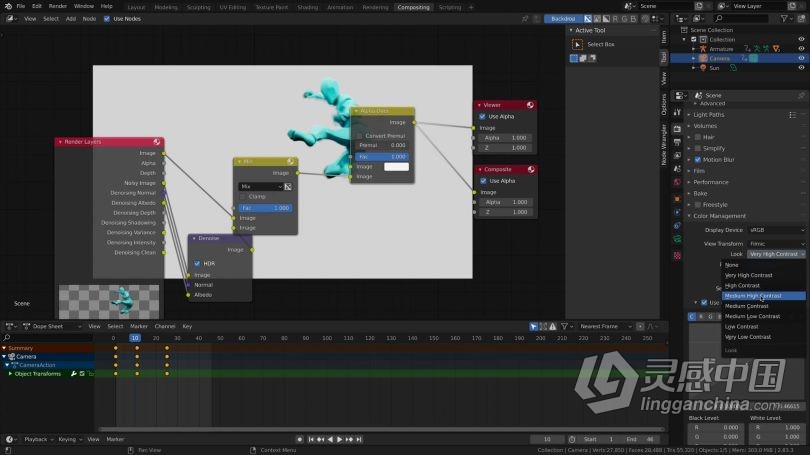
Task: Open the Render properties tab icon
Action: click(x=677, y=129)
